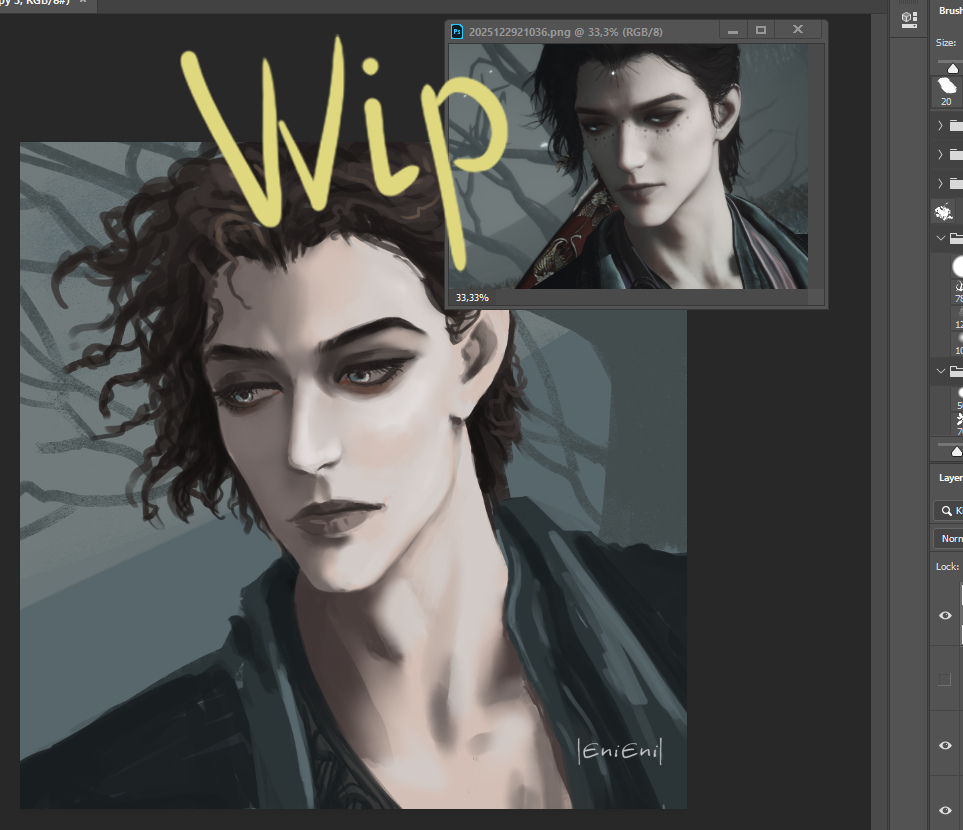Click the search icon in Layers filter
This screenshot has height=830, width=963.
pos(945,511)
